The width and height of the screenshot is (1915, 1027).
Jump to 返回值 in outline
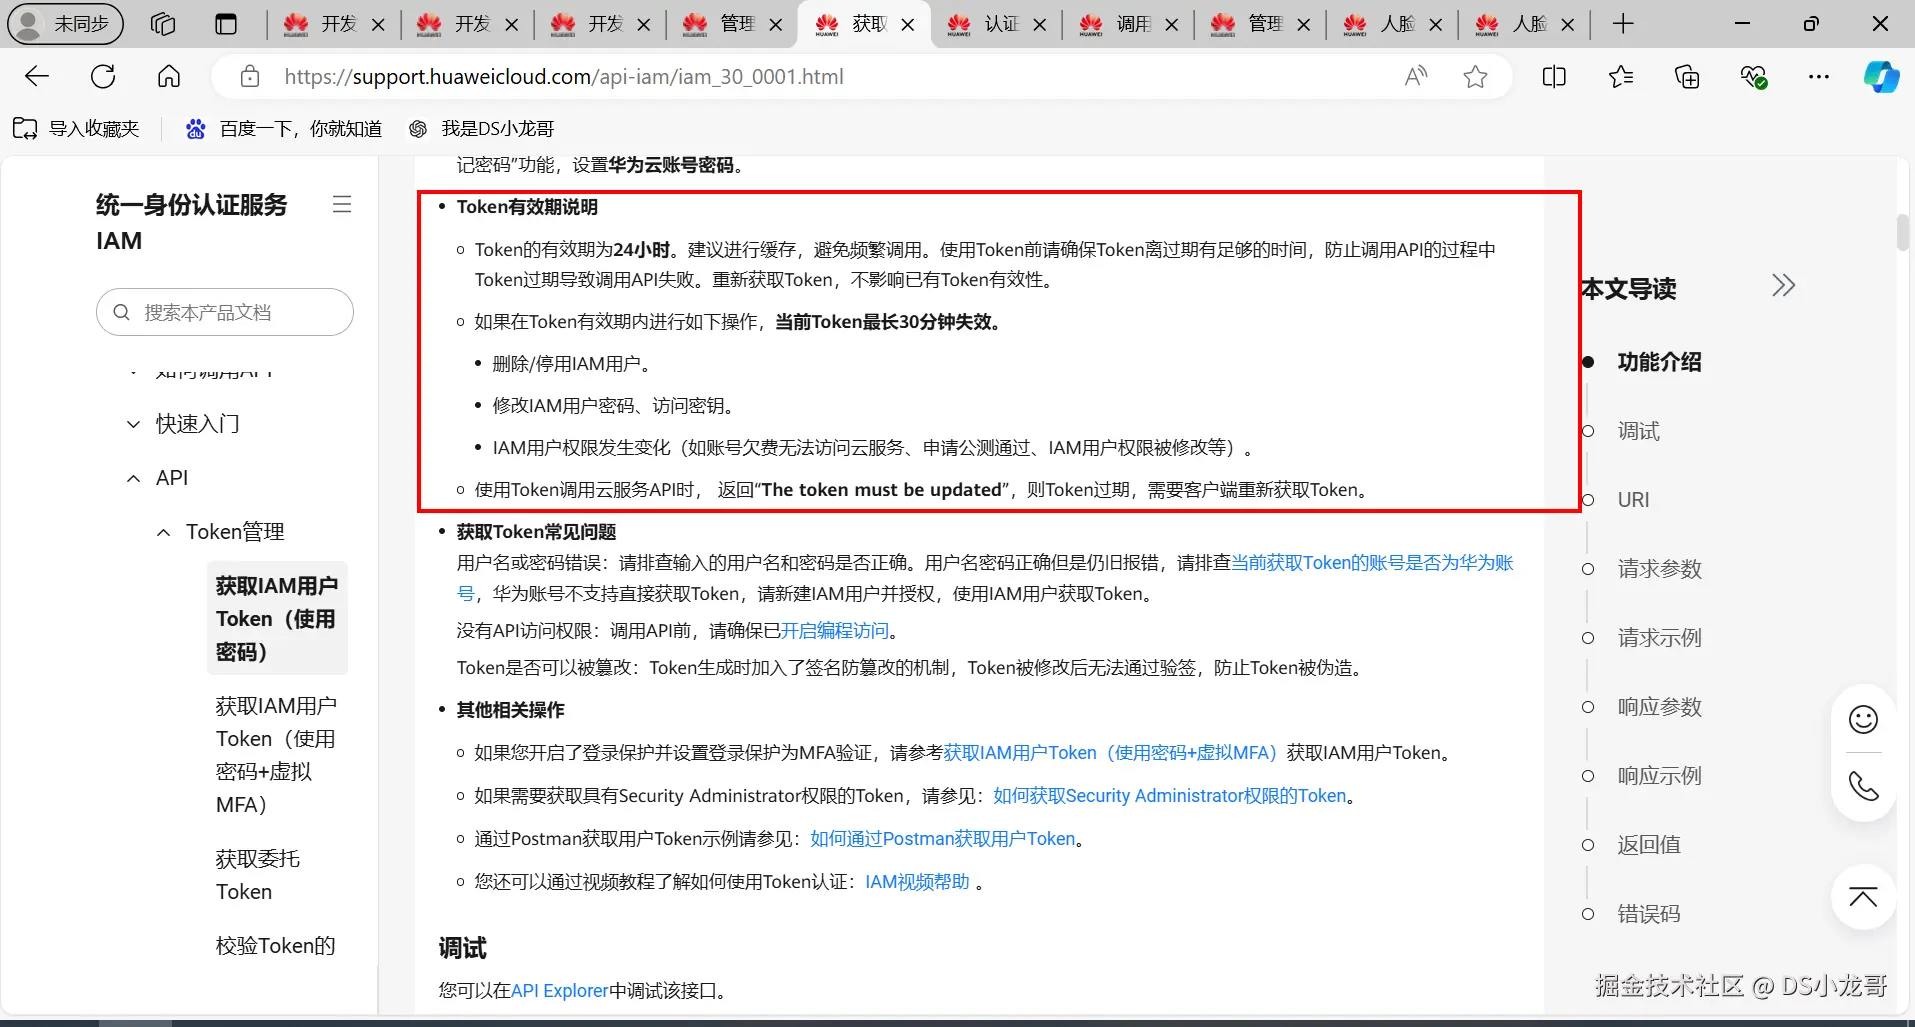click(1649, 845)
